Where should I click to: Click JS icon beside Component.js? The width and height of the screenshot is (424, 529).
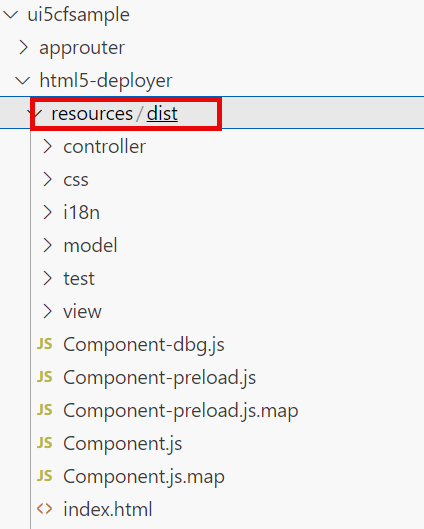[x=45, y=443]
